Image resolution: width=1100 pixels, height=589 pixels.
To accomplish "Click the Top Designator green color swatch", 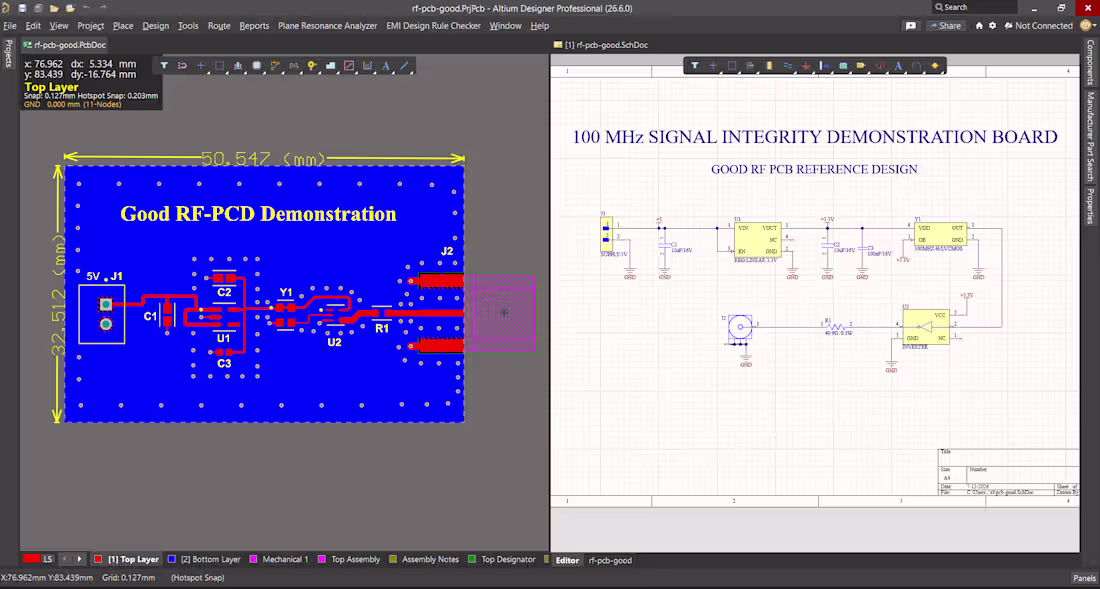I will click(472, 560).
